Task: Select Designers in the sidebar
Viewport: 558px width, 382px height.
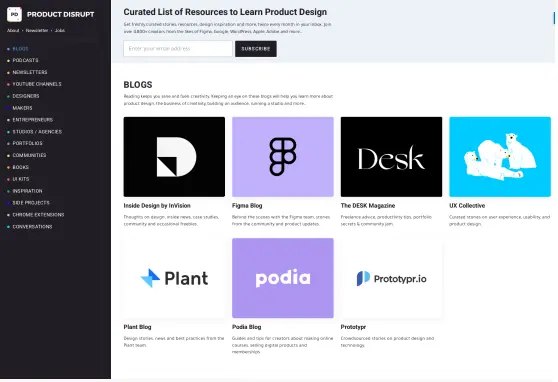Action: click(x=26, y=96)
